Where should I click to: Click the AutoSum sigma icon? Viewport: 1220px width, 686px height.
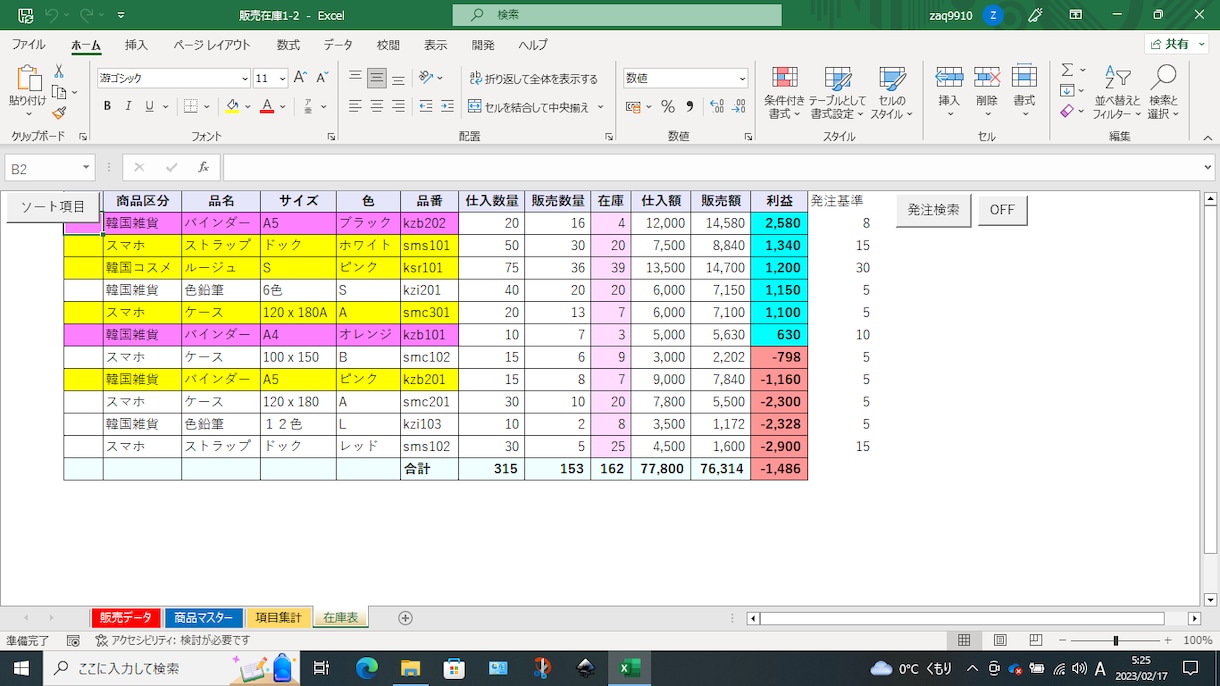click(x=1067, y=70)
